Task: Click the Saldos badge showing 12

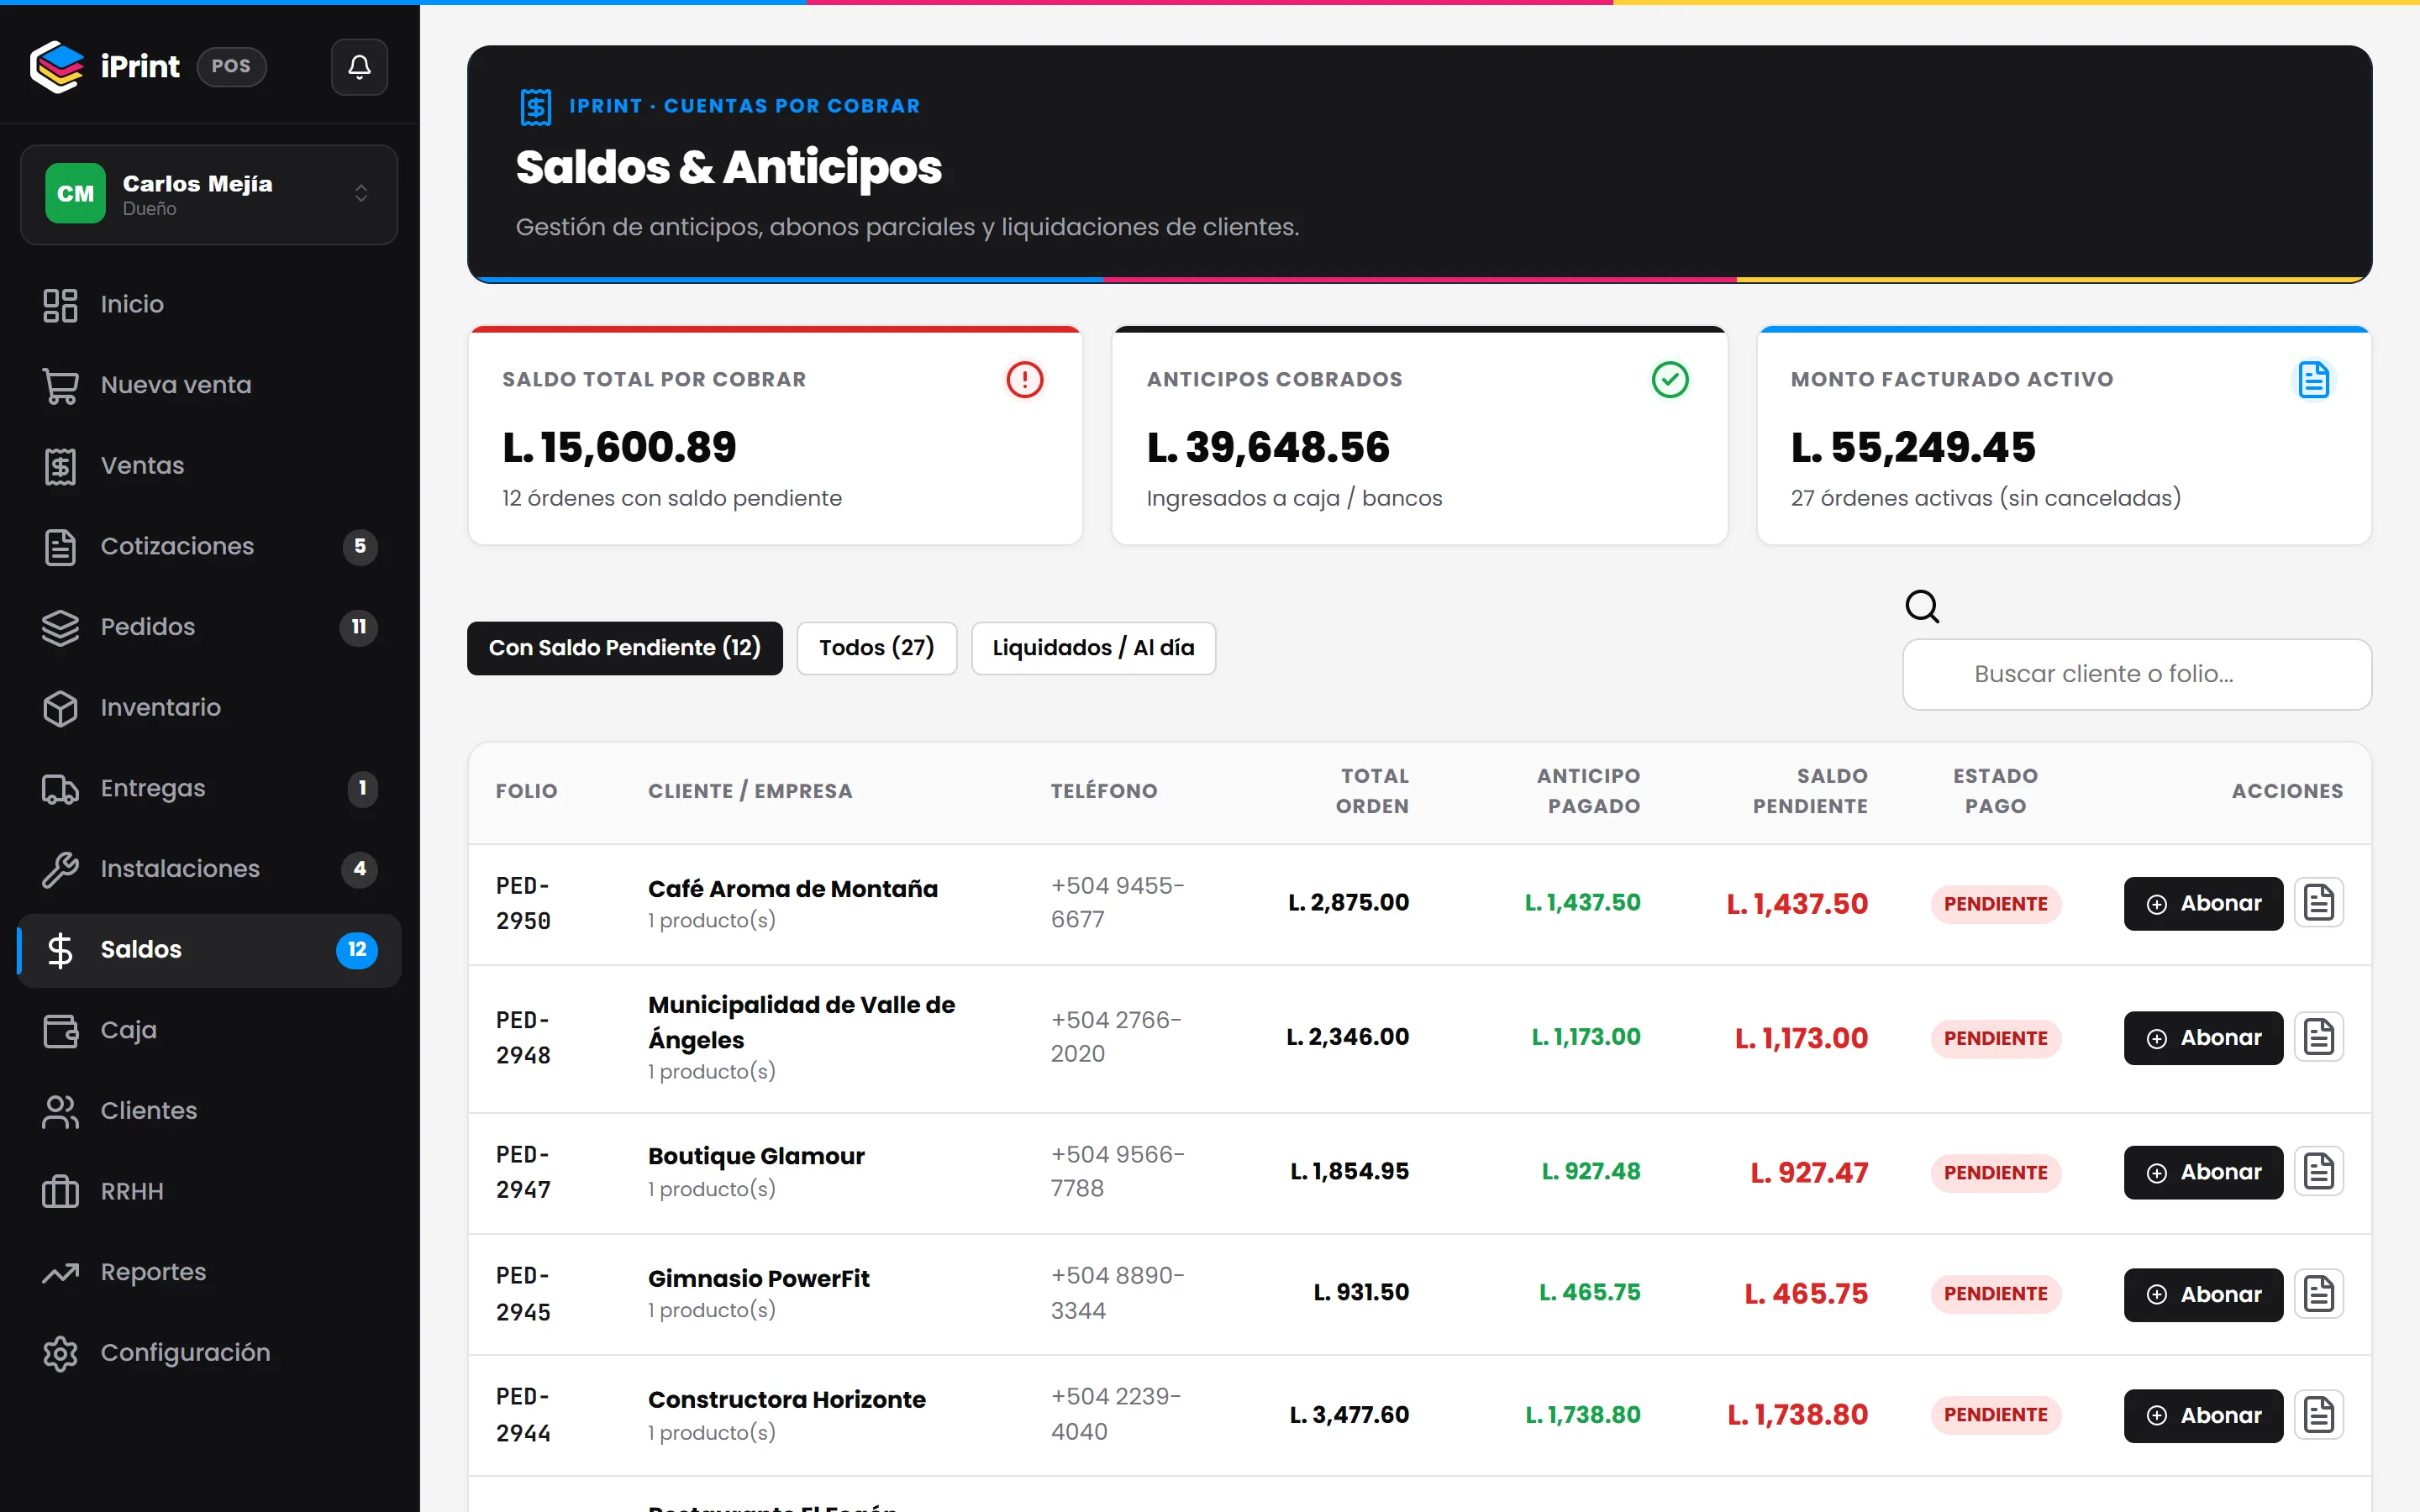Action: (357, 950)
